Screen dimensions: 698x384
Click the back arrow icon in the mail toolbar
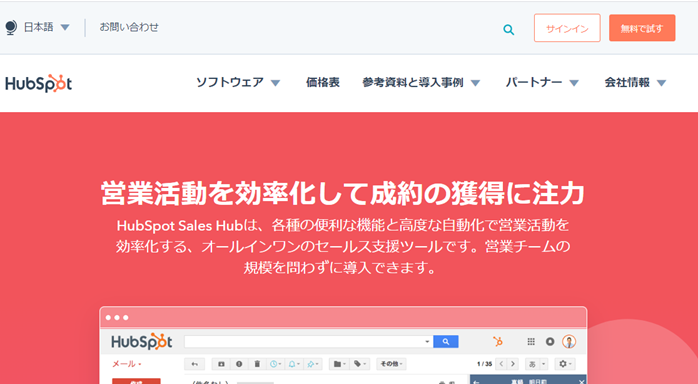[x=195, y=364]
